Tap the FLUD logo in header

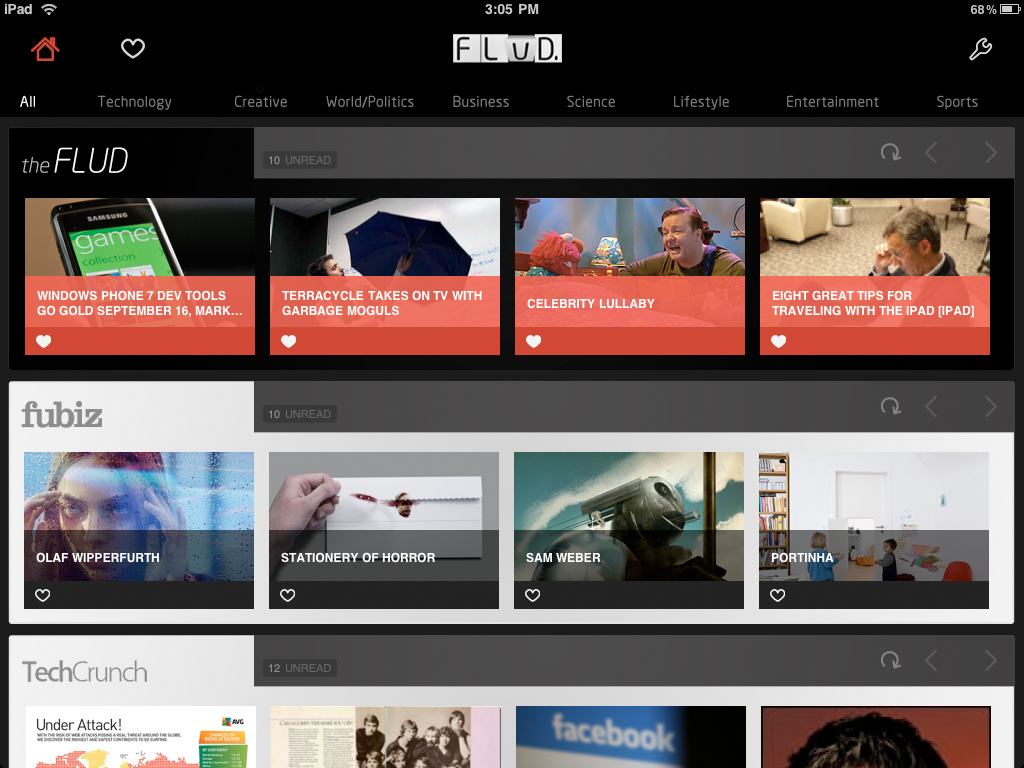(507, 49)
